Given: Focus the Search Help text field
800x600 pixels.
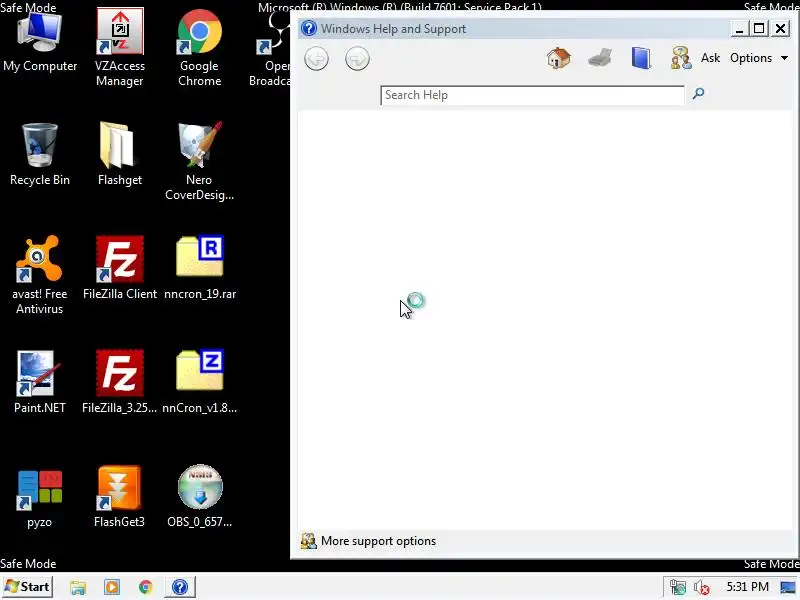Looking at the screenshot, I should (x=532, y=95).
